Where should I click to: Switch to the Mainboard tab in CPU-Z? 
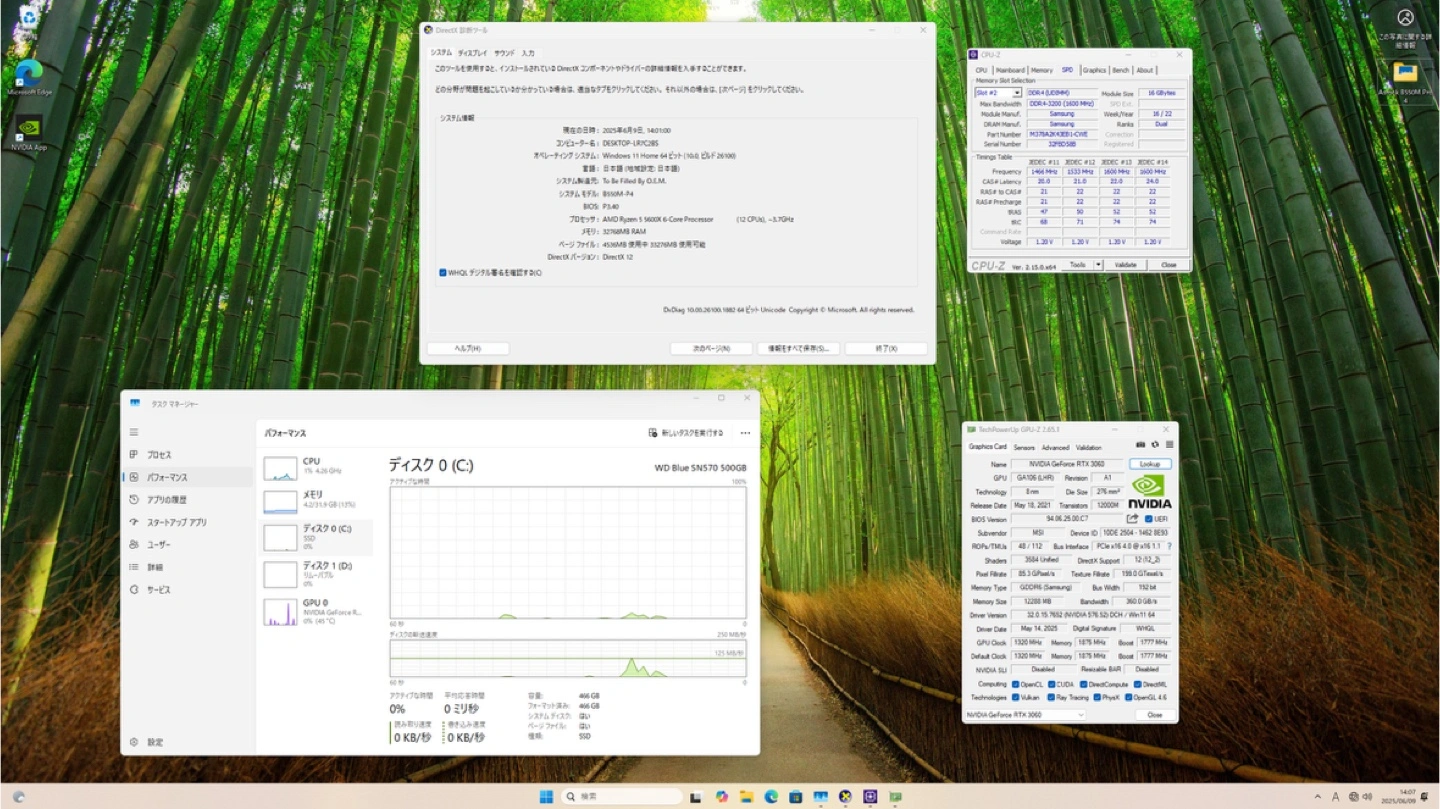1009,70
